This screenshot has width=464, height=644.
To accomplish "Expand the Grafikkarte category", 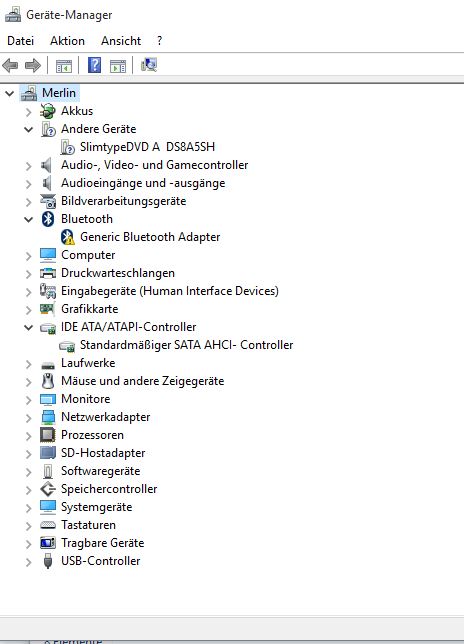I will (28, 310).
